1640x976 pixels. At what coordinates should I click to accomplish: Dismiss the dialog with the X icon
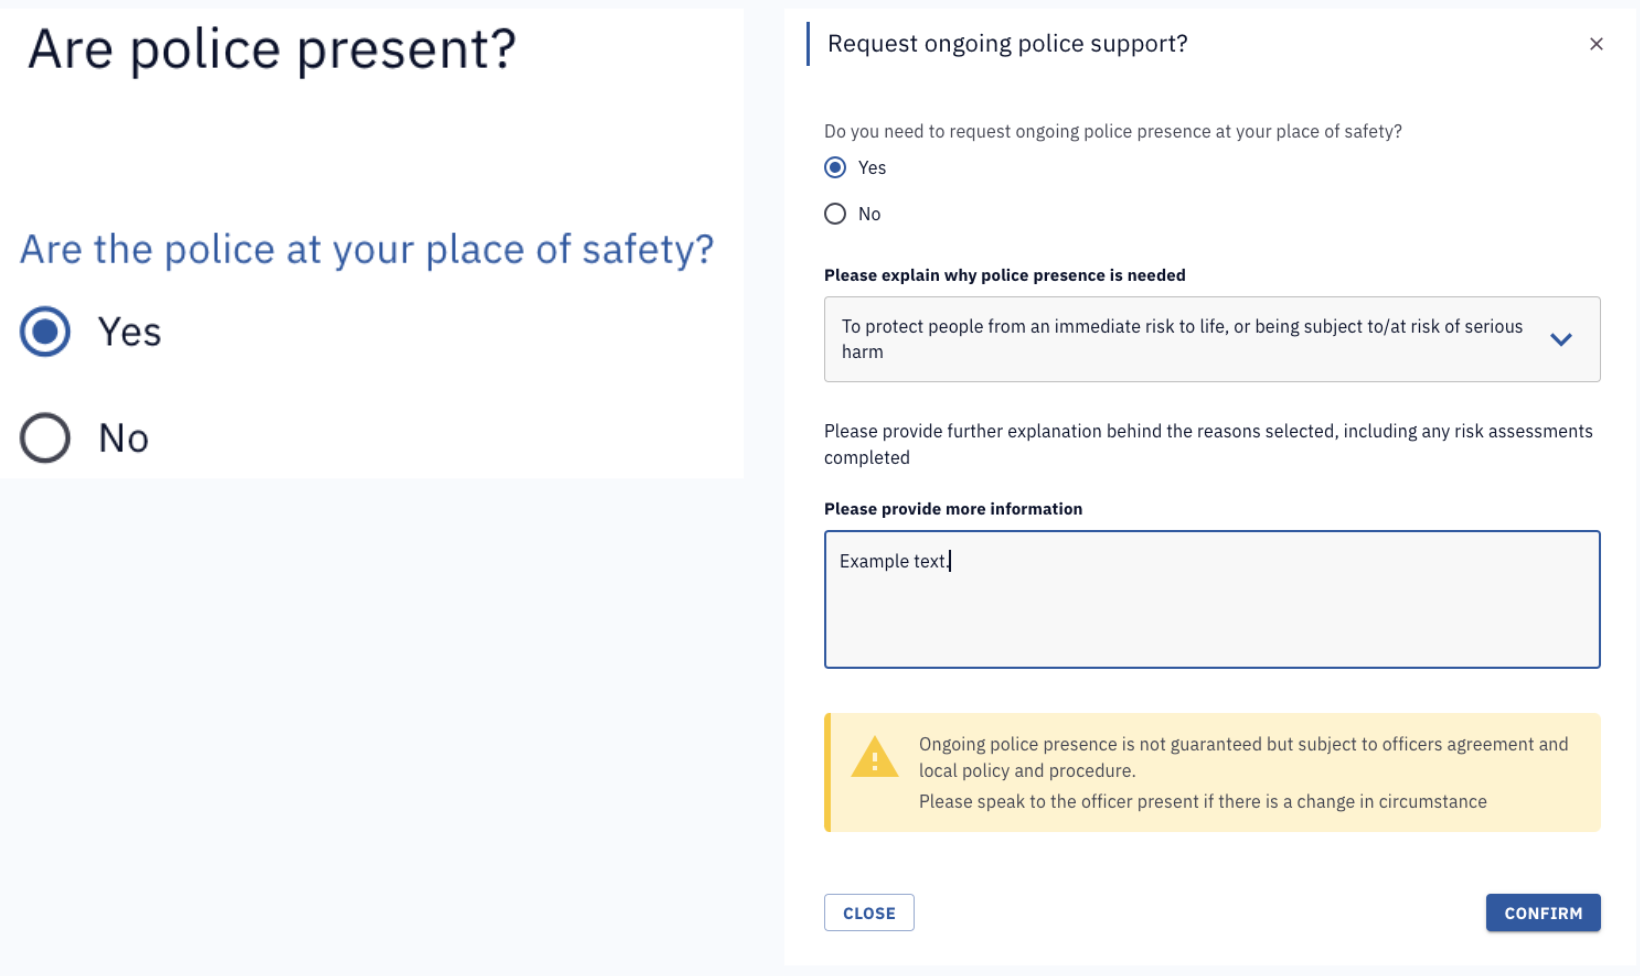(x=1596, y=44)
